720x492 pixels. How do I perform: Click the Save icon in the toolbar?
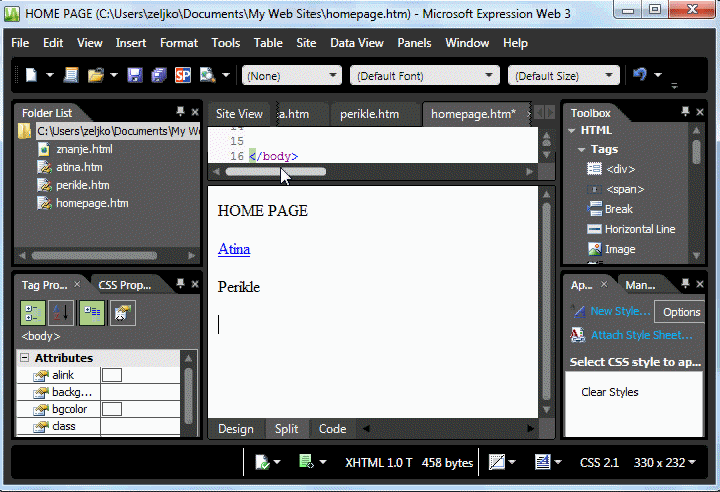pyautogui.click(x=137, y=75)
